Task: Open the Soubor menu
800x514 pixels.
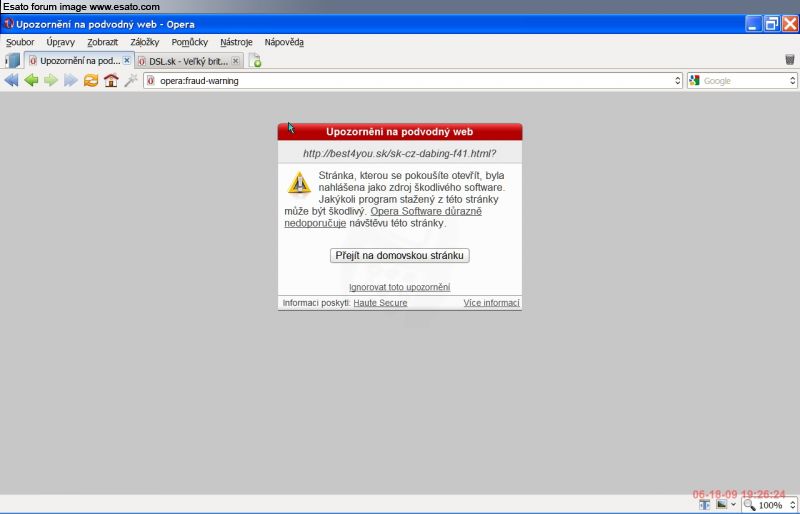Action: coord(20,42)
